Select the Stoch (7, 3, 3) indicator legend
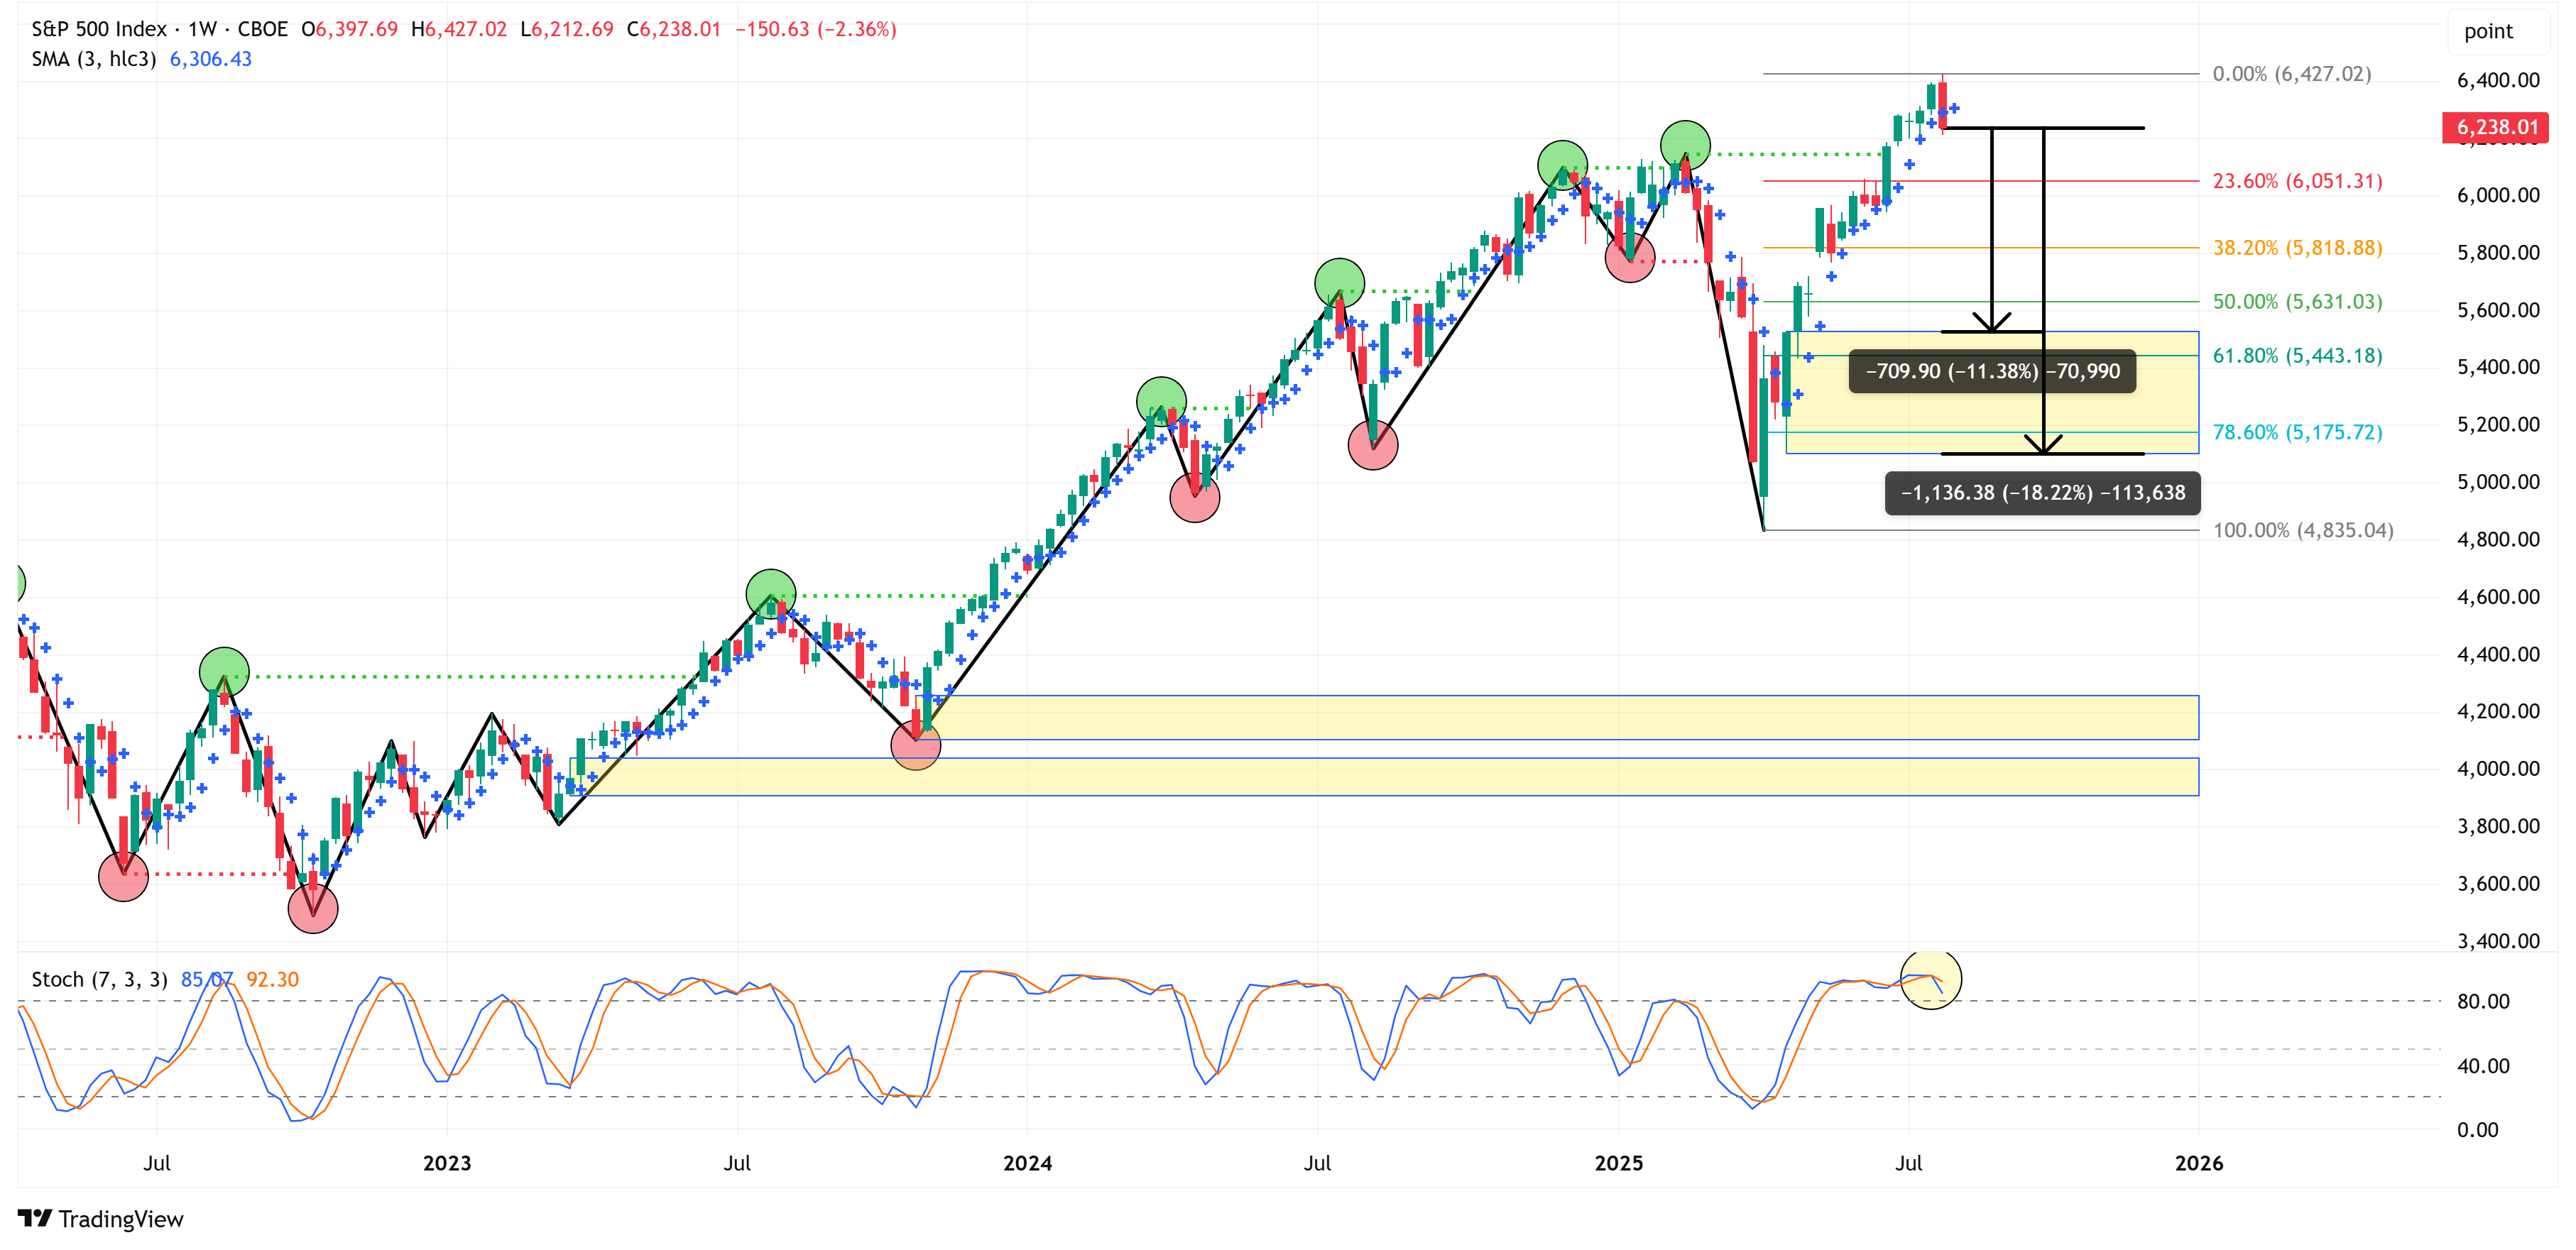 tap(99, 979)
